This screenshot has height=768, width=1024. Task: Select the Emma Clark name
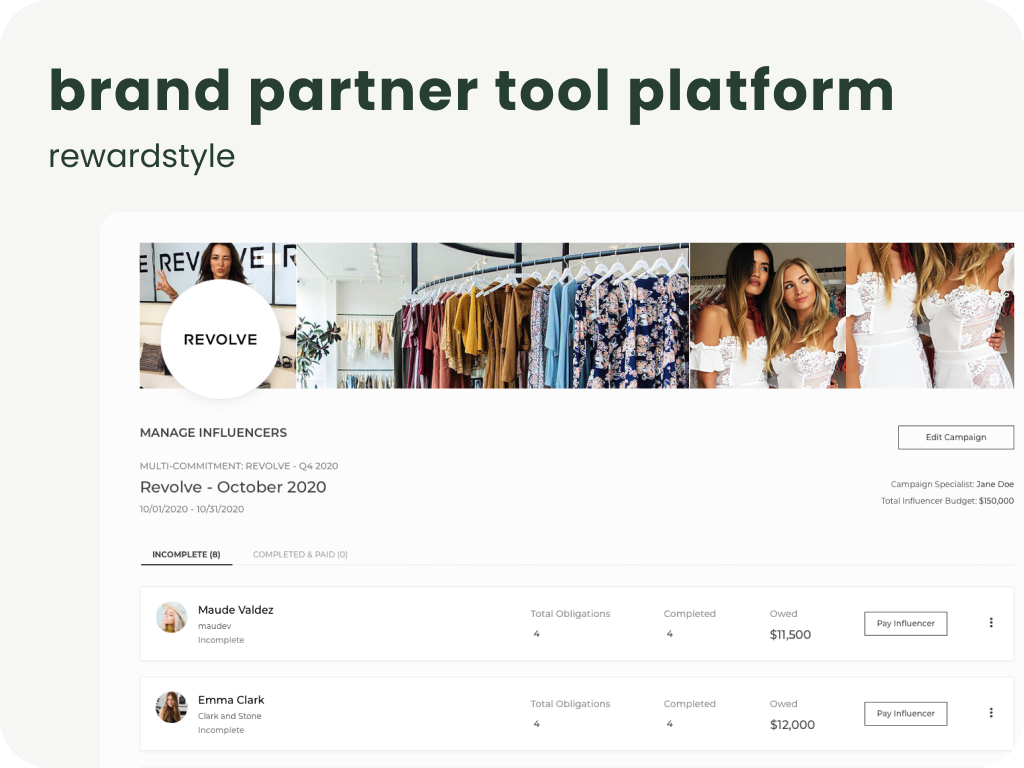[x=231, y=700]
